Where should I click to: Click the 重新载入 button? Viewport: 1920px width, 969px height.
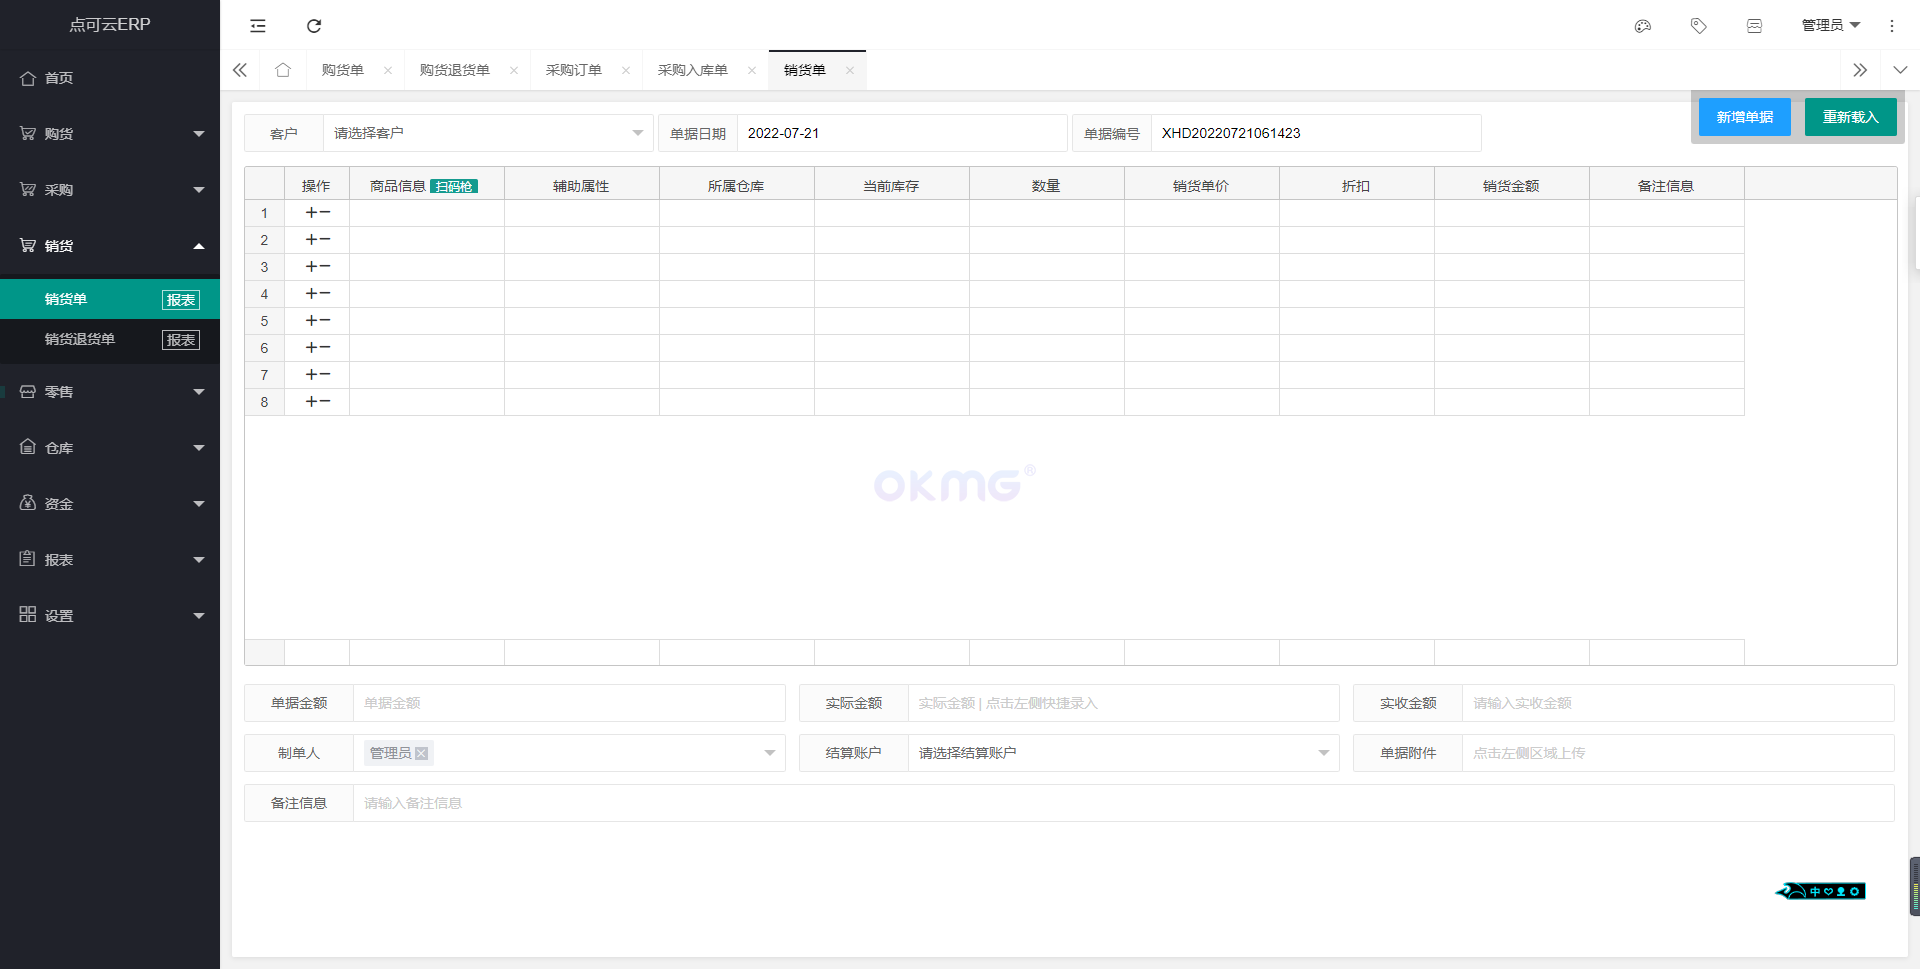[1851, 117]
